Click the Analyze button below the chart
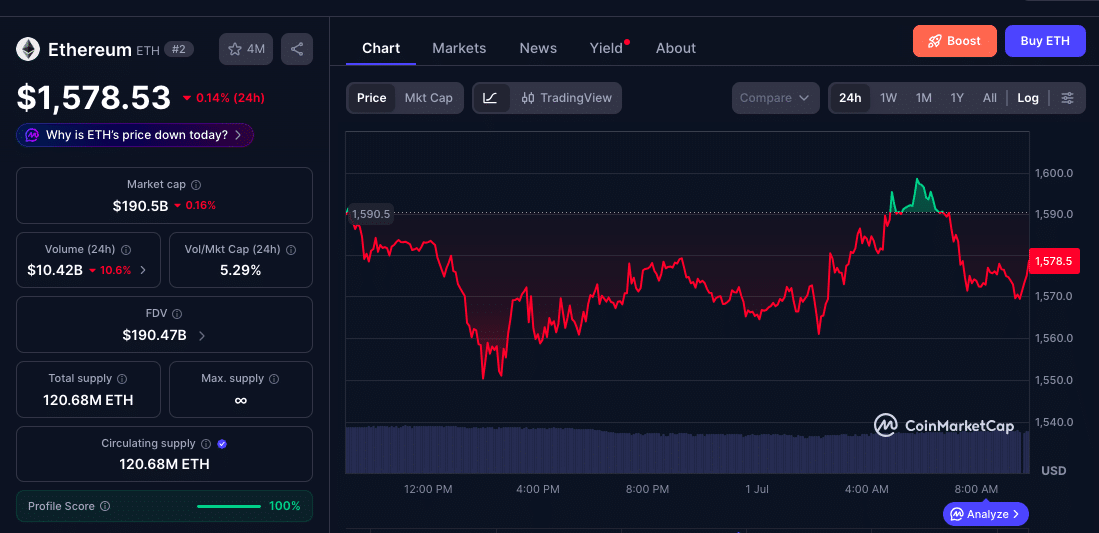 pos(985,514)
